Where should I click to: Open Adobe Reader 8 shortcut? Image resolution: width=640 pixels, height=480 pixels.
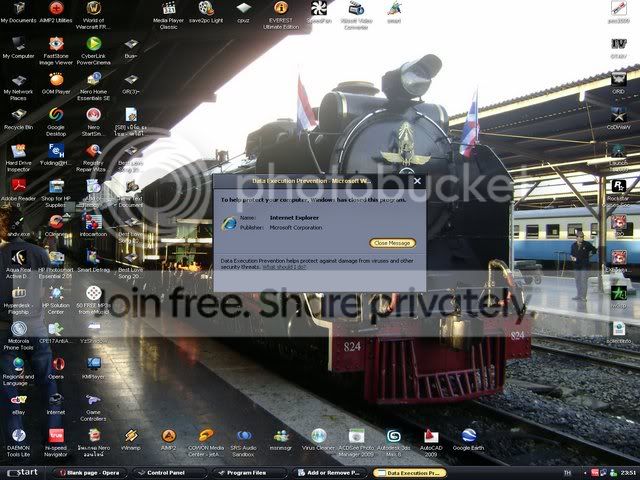pos(18,186)
